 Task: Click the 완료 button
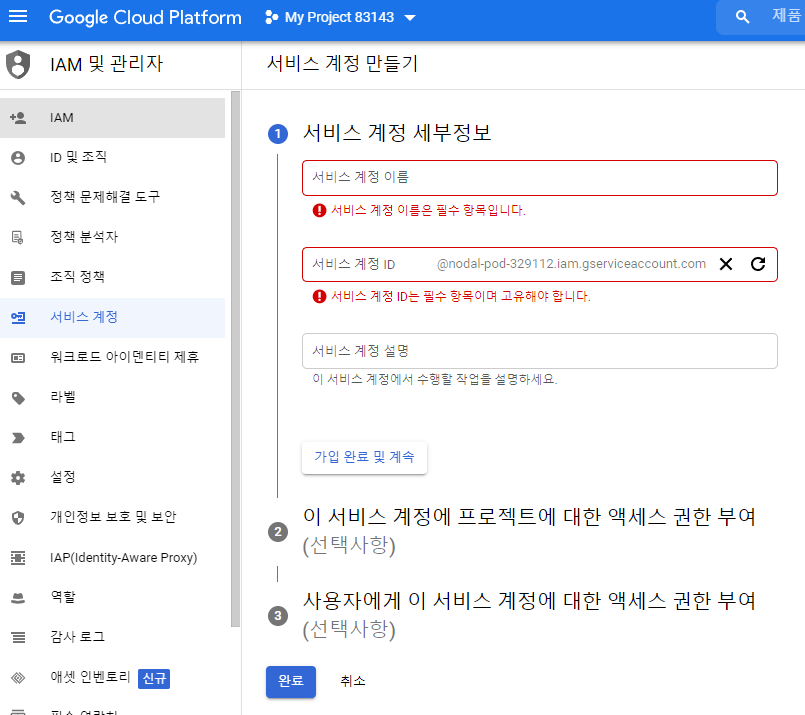291,682
